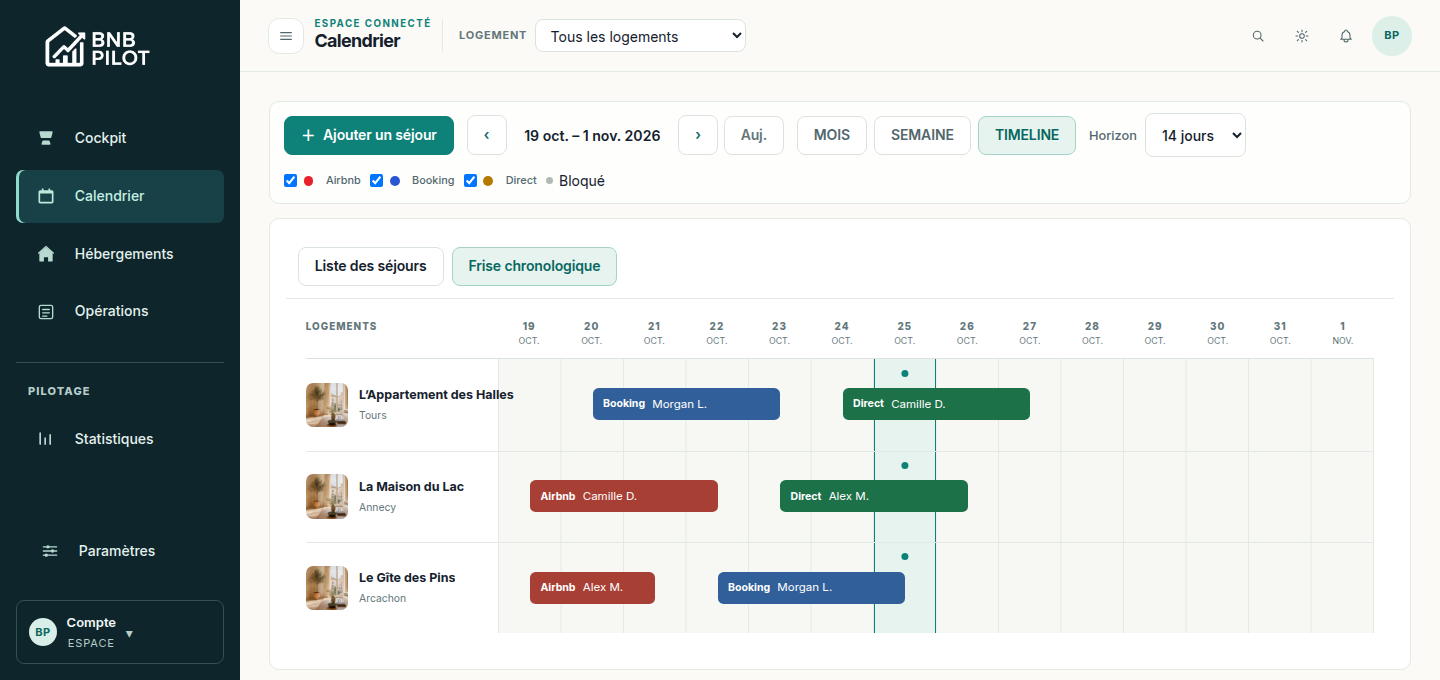1440x680 pixels.
Task: Click the 19 oct. day header
Action: click(x=529, y=333)
